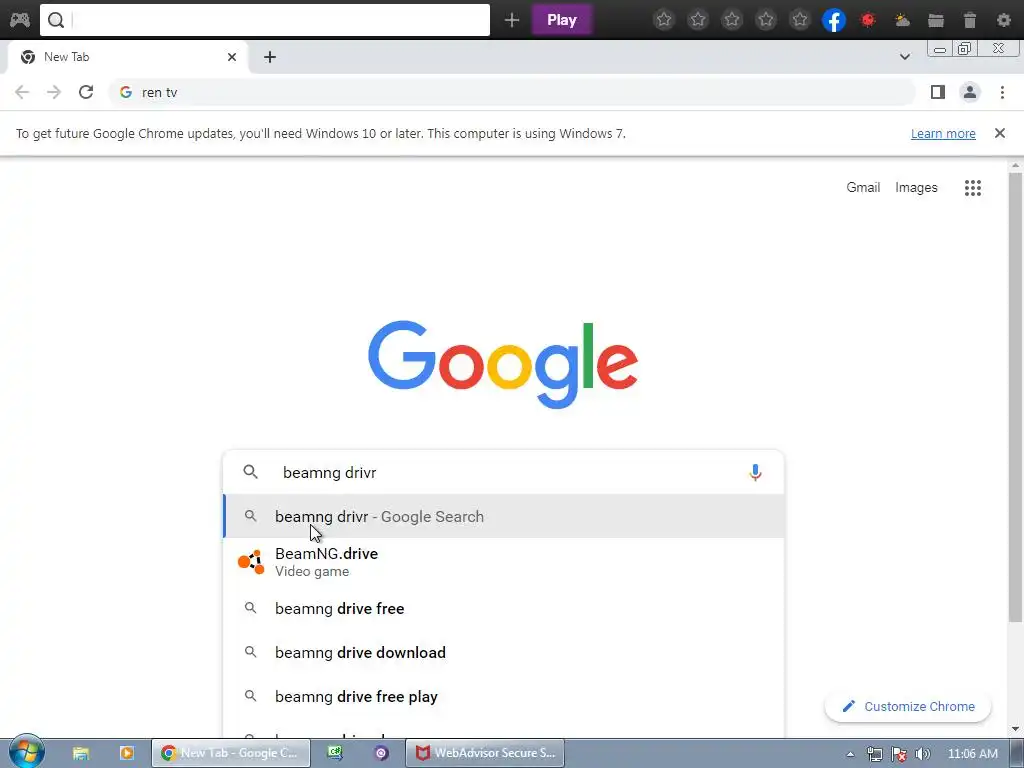Click the plus icon beside the Play button
The width and height of the screenshot is (1024, 768).
click(511, 20)
